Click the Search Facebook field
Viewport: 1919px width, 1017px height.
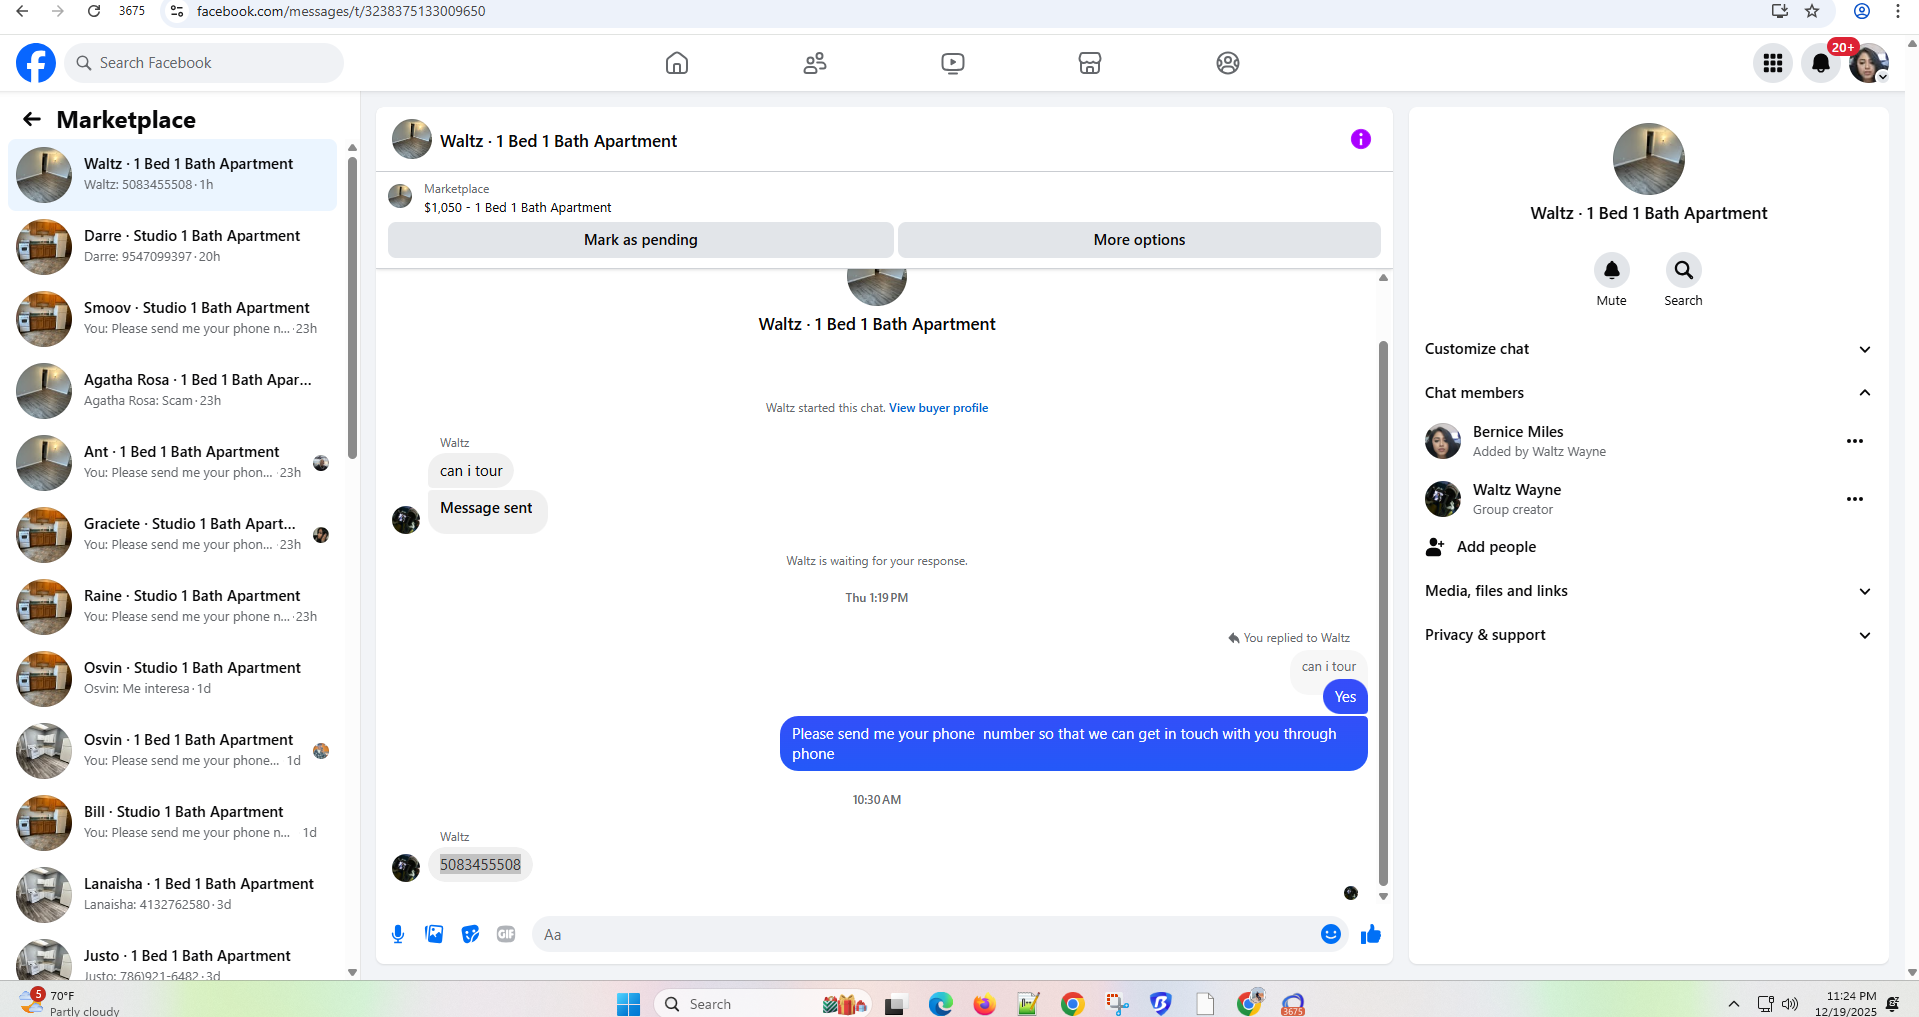pos(205,63)
